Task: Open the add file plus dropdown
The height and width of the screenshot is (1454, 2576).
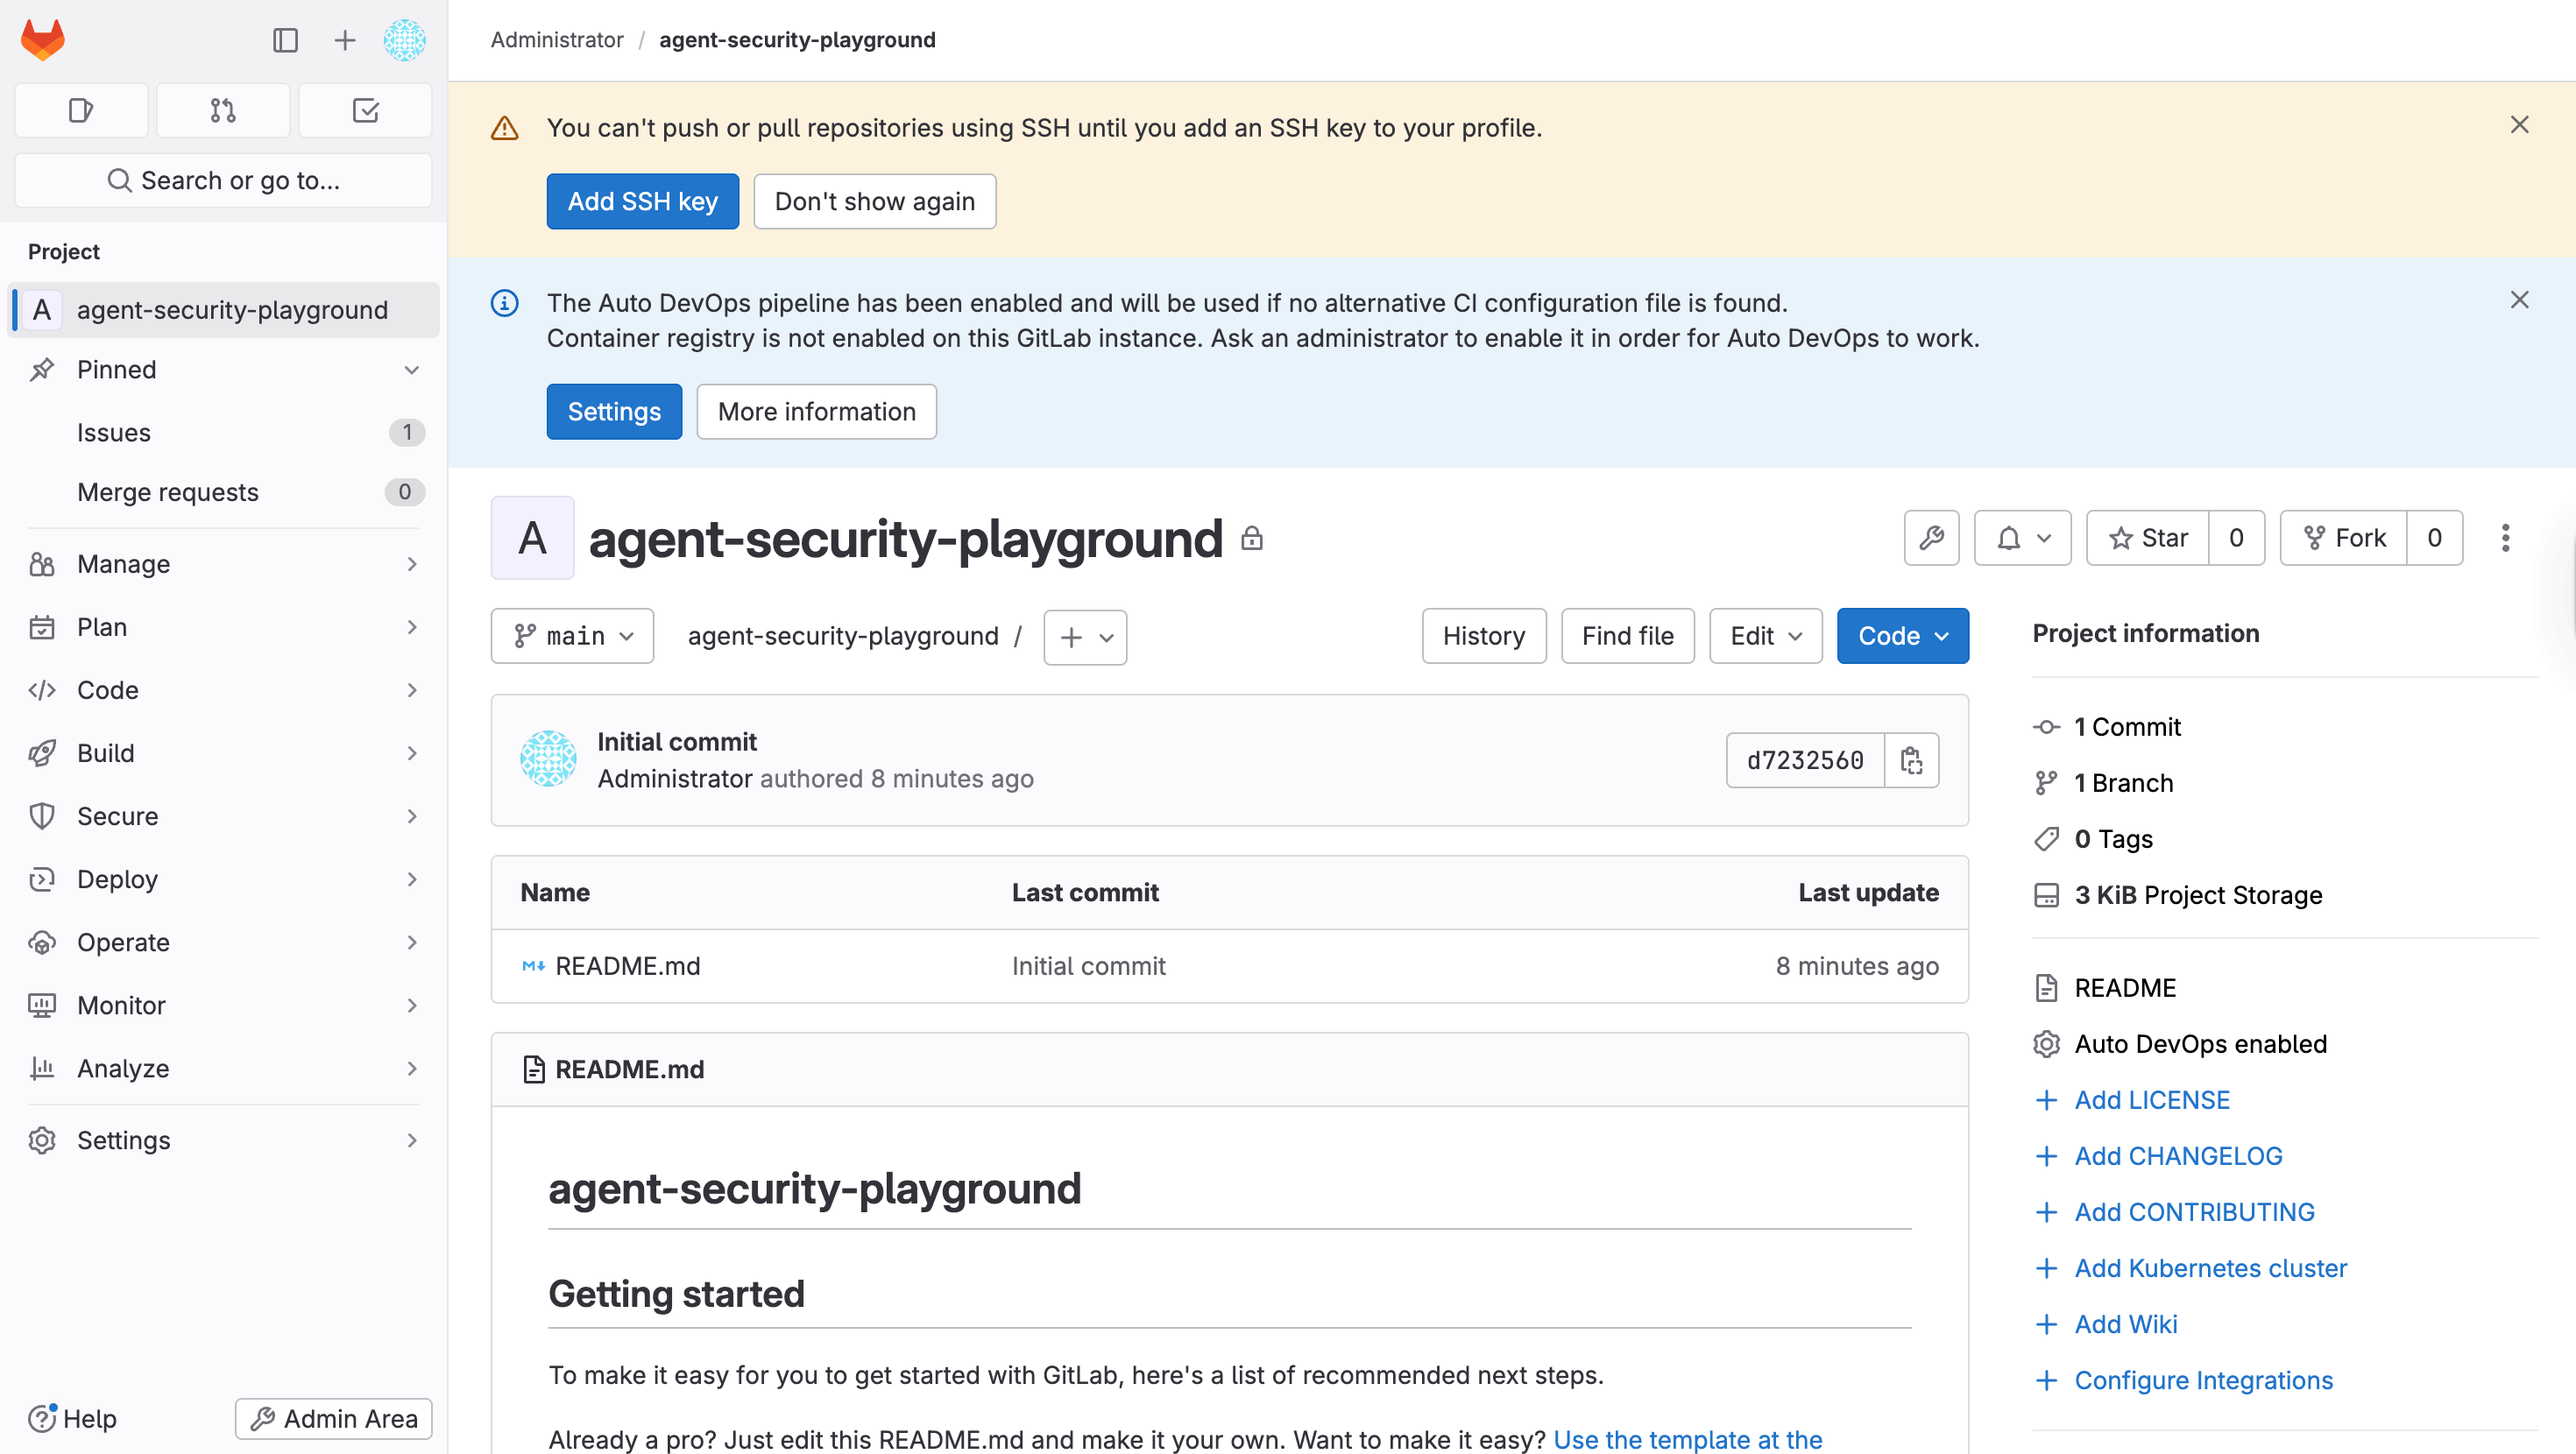Action: pyautogui.click(x=1085, y=637)
